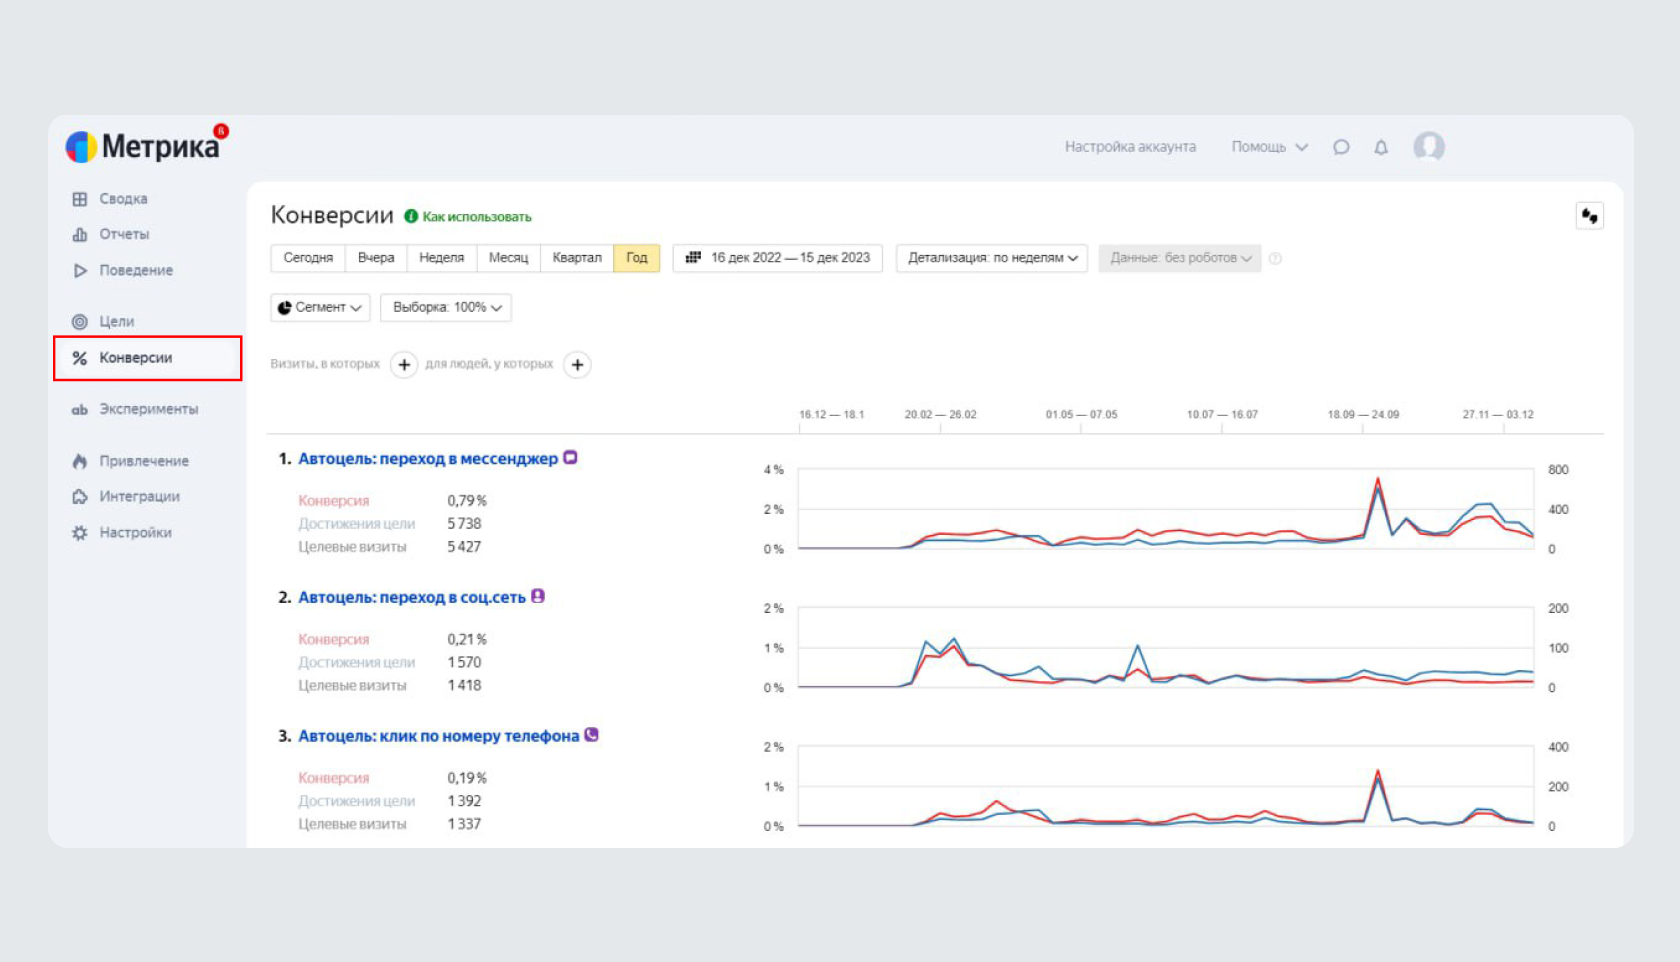1680x962 pixels.
Task: Expand Детализация: по неделям dropdown
Action: point(992,258)
